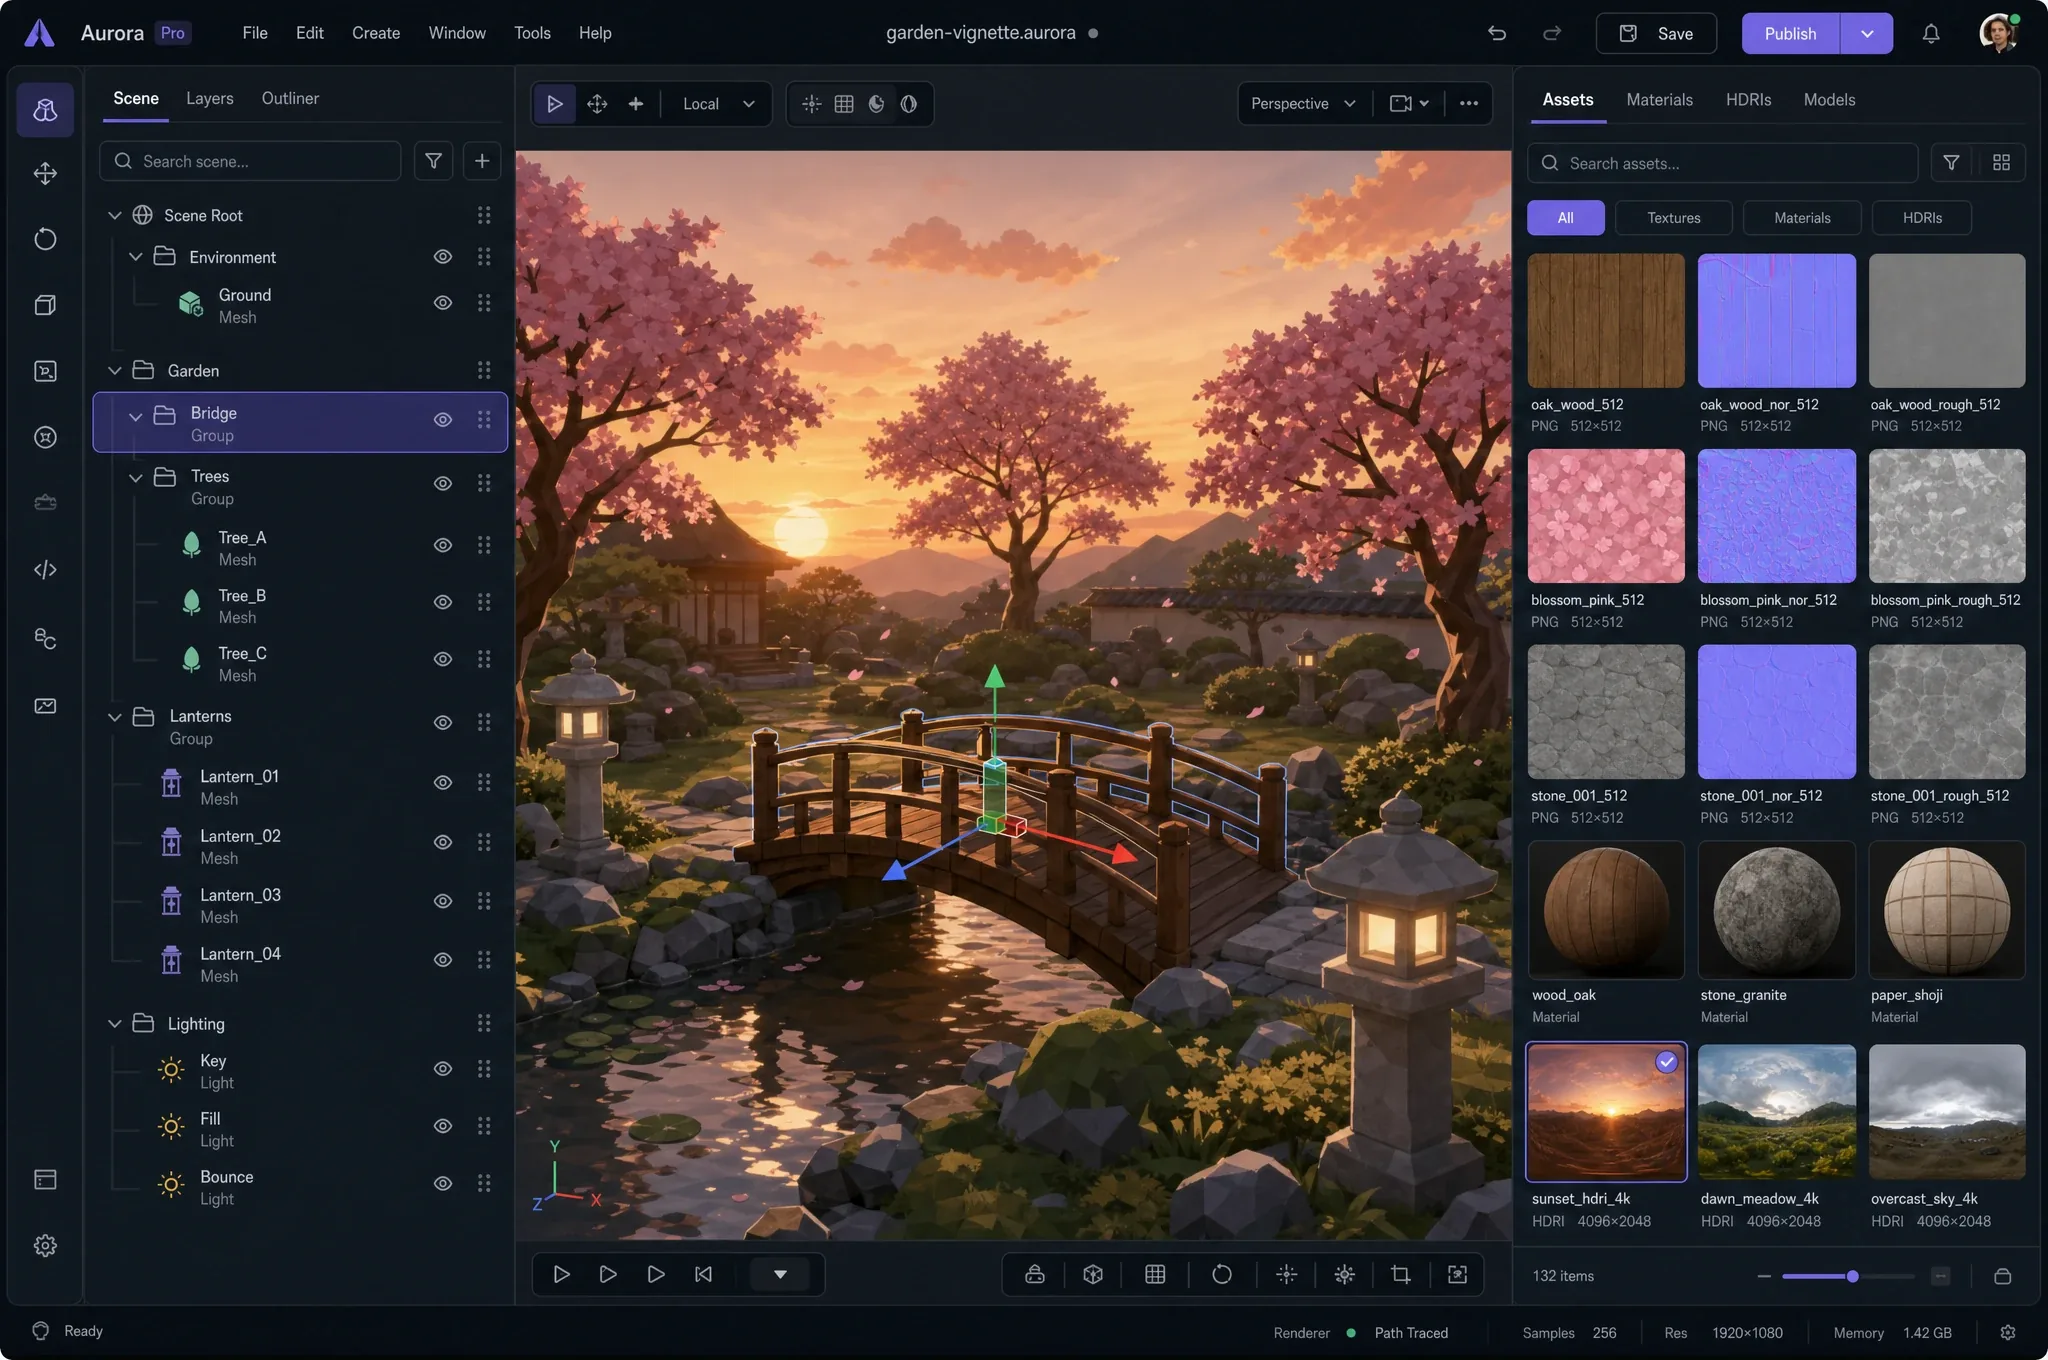Open the Create menu

[376, 33]
